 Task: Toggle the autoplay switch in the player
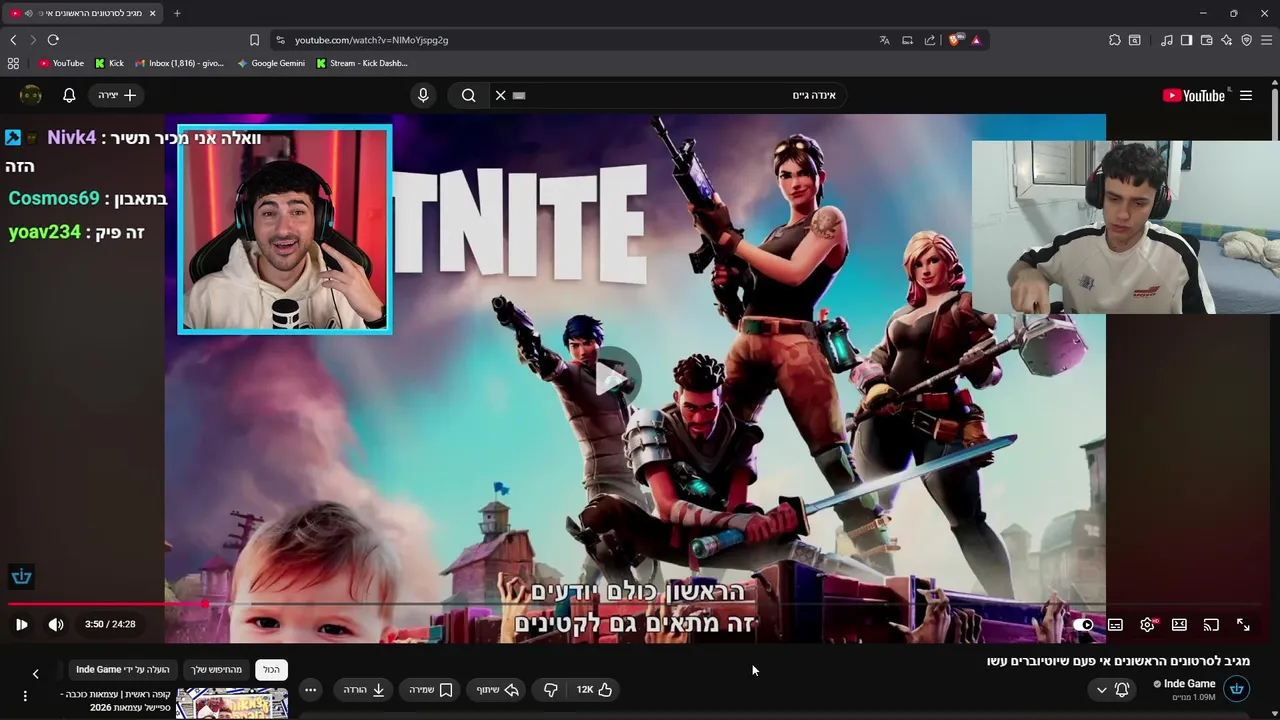[x=1083, y=624]
